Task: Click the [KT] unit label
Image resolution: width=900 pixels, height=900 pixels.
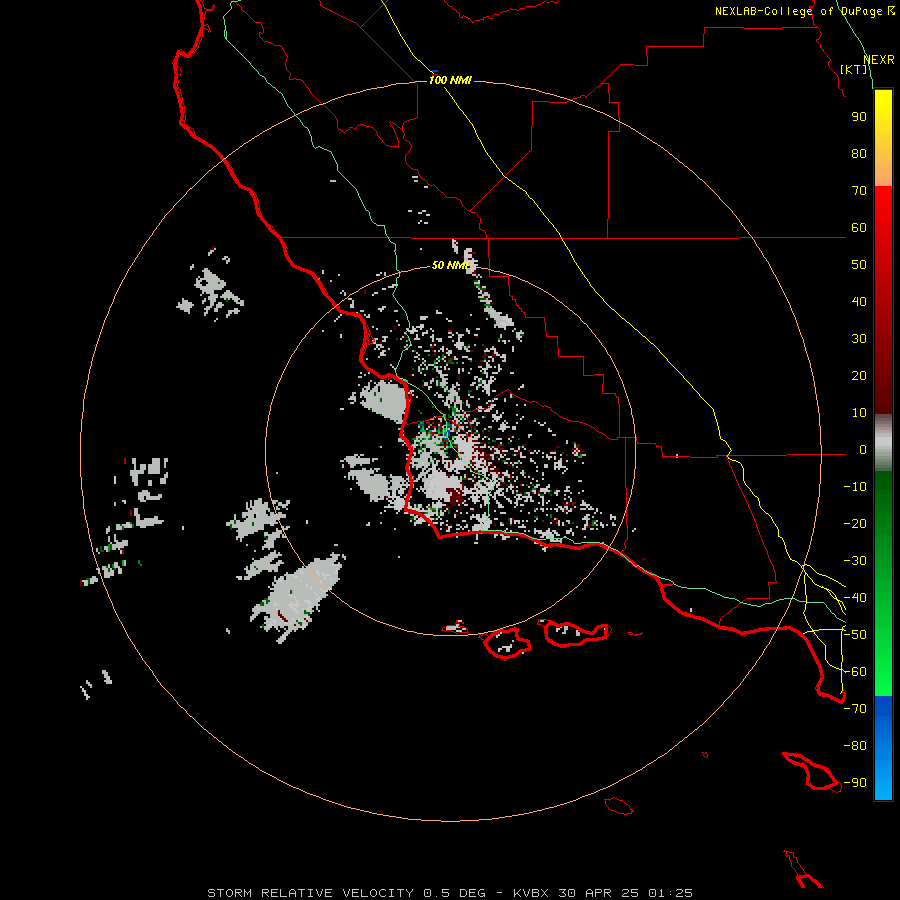Action: [x=854, y=69]
